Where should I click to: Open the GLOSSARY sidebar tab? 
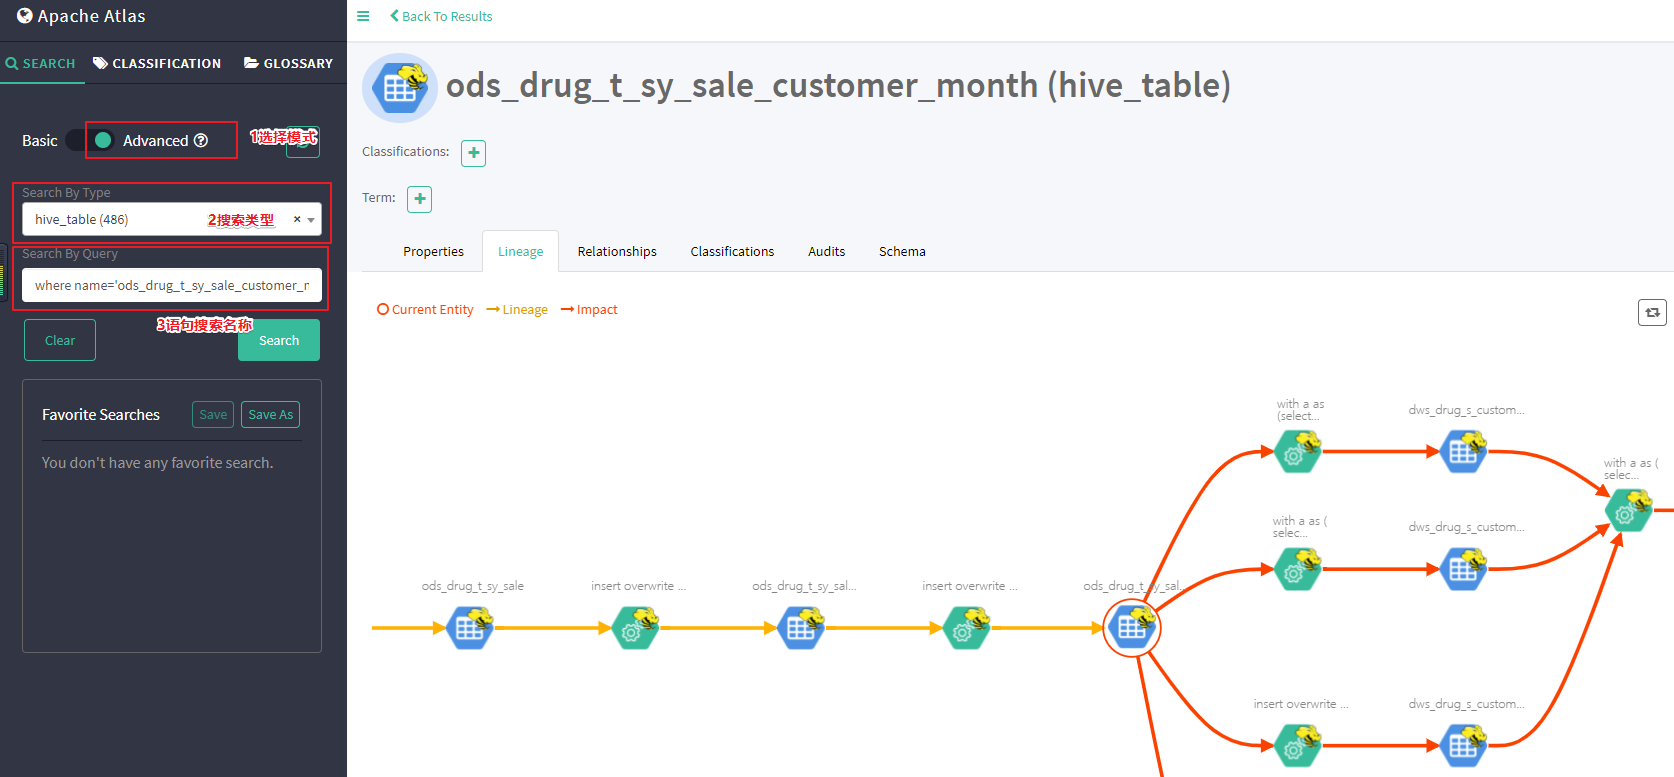tap(288, 63)
